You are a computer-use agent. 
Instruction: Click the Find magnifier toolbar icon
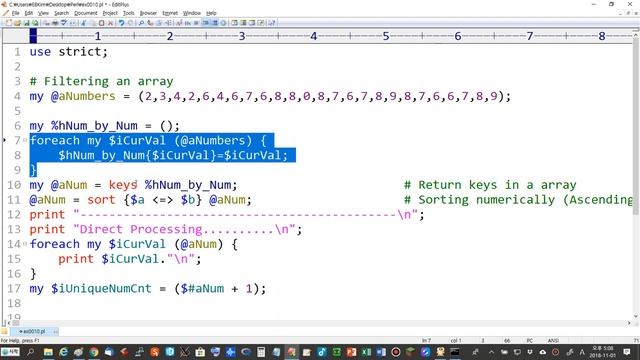point(141,23)
